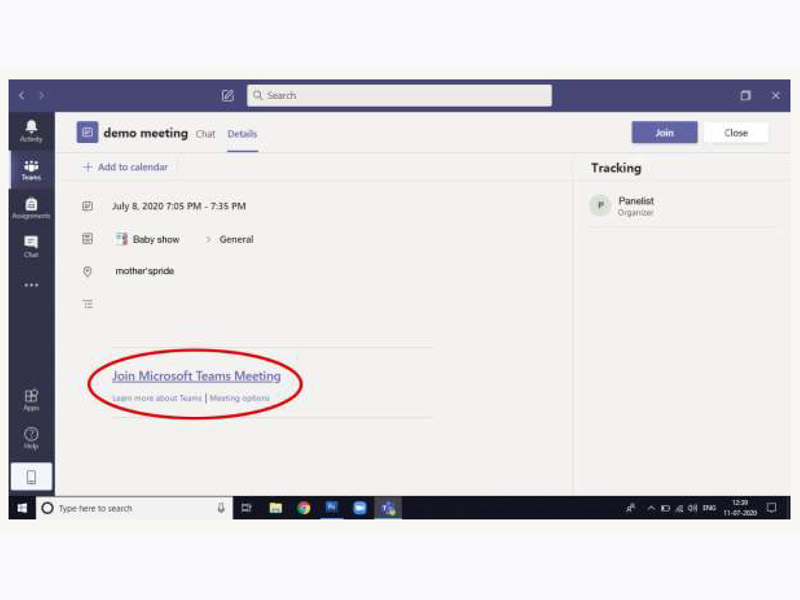Click the Baby show team name

(x=156, y=239)
